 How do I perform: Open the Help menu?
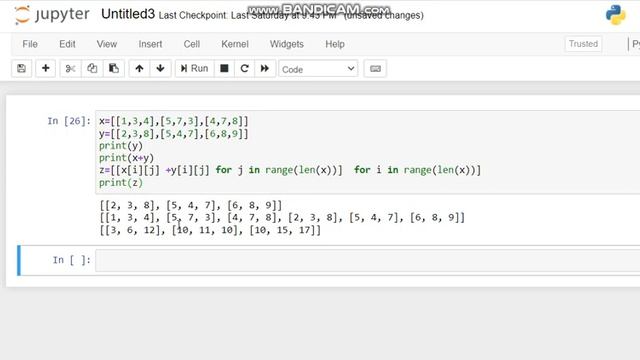pos(335,44)
